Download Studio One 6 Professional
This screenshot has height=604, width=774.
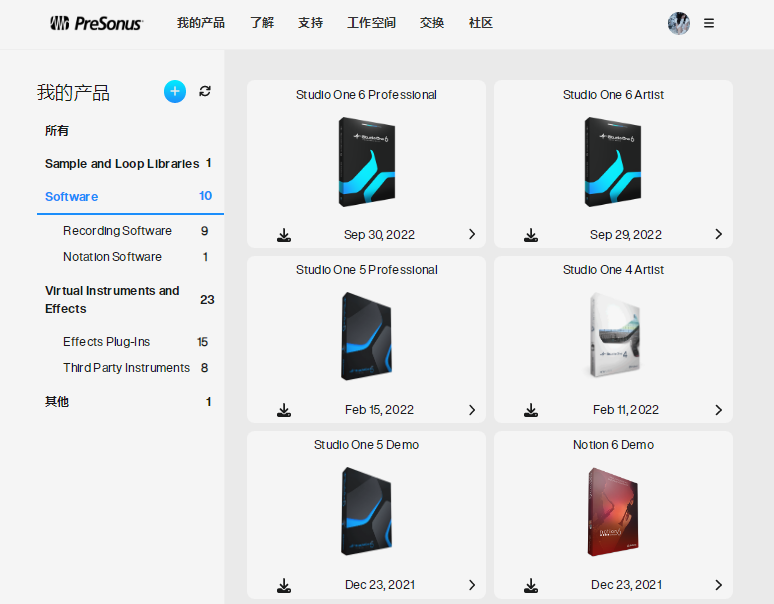[284, 235]
